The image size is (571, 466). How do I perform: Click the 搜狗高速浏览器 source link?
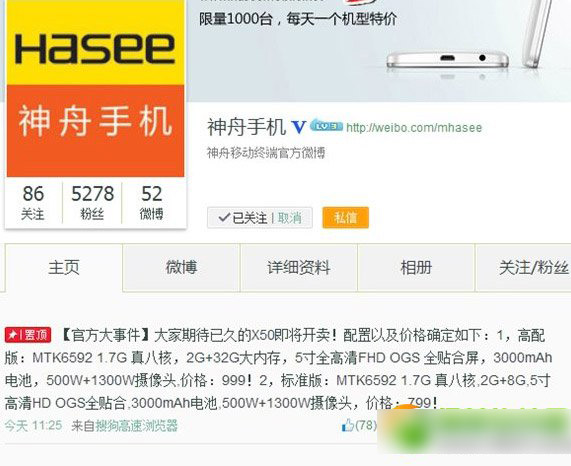[x=136, y=425]
